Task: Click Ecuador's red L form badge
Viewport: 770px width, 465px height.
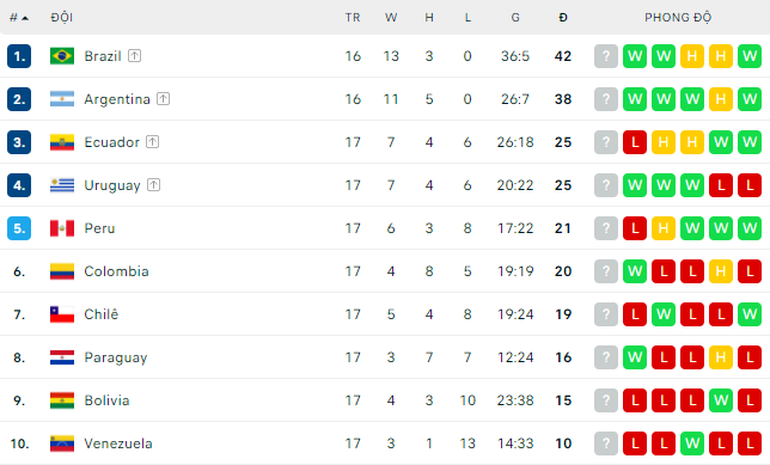Action: coord(635,142)
